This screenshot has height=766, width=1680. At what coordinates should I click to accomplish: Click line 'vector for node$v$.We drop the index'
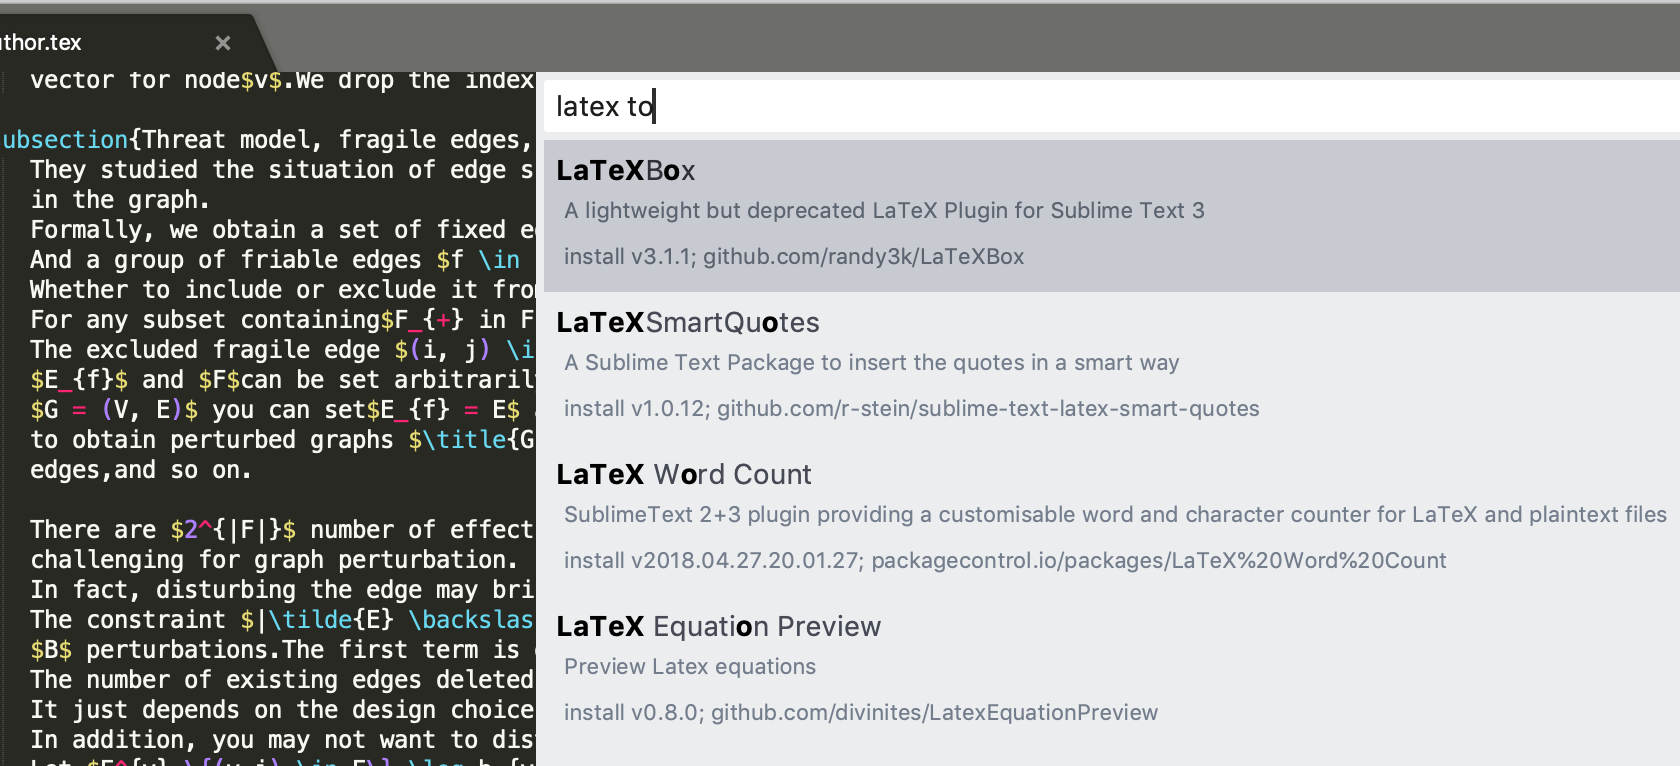[x=282, y=80]
